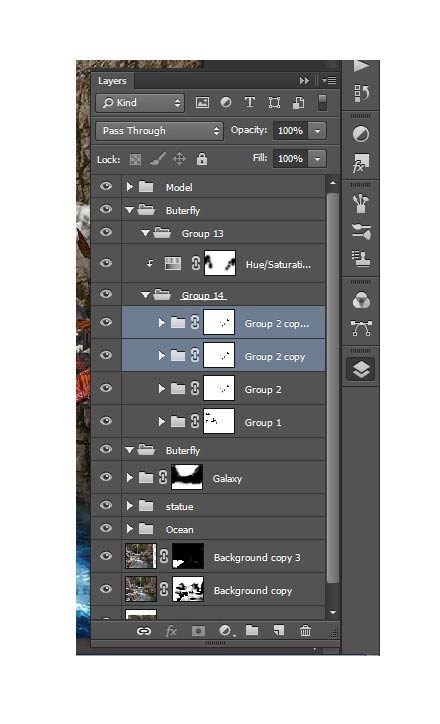This screenshot has height=724, width=440.
Task: Add a layer style via fx icon
Action: click(171, 631)
